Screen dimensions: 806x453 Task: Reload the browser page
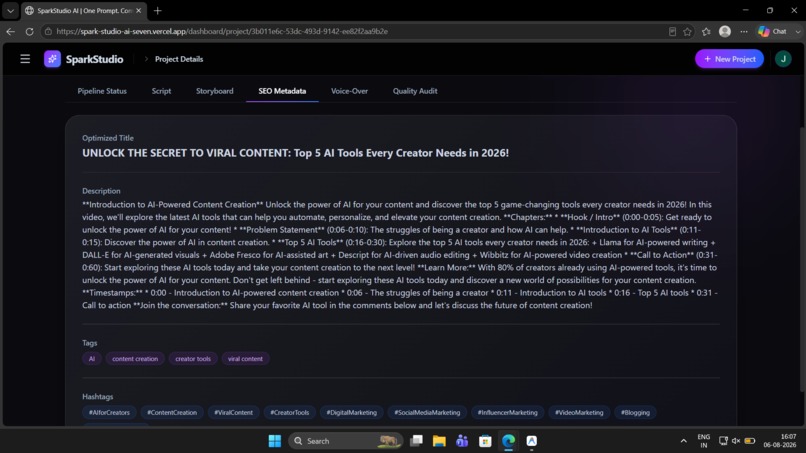(29, 31)
